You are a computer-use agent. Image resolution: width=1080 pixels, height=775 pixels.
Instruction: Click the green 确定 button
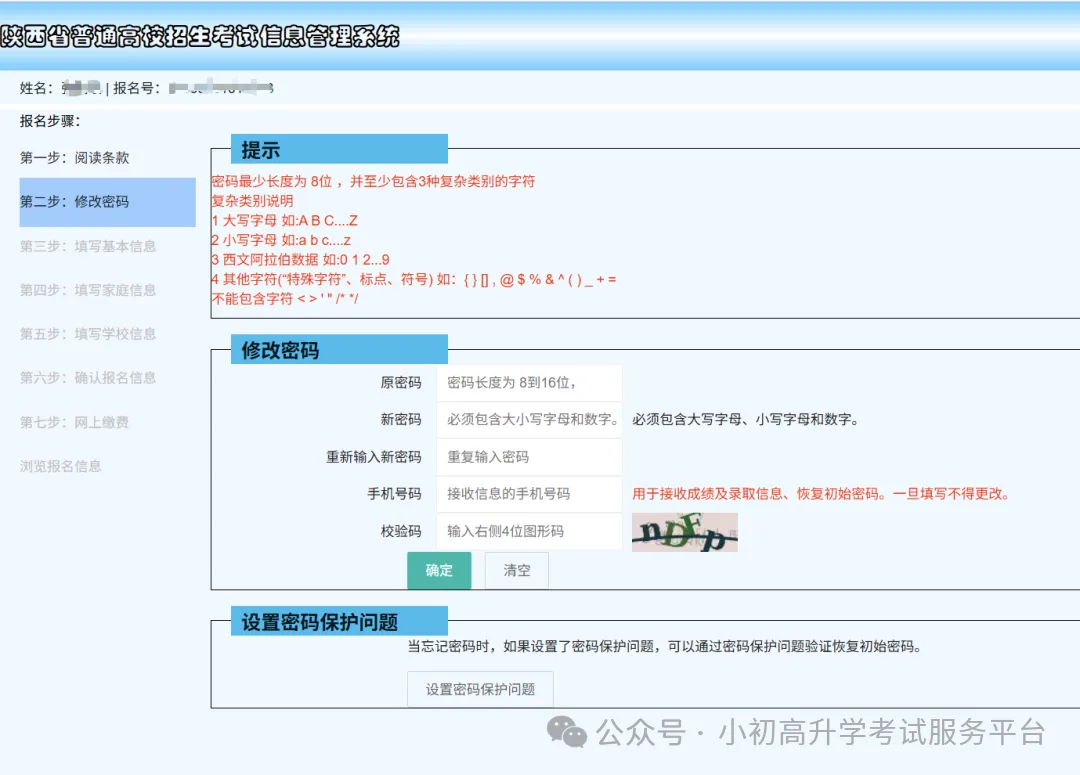[x=439, y=570]
